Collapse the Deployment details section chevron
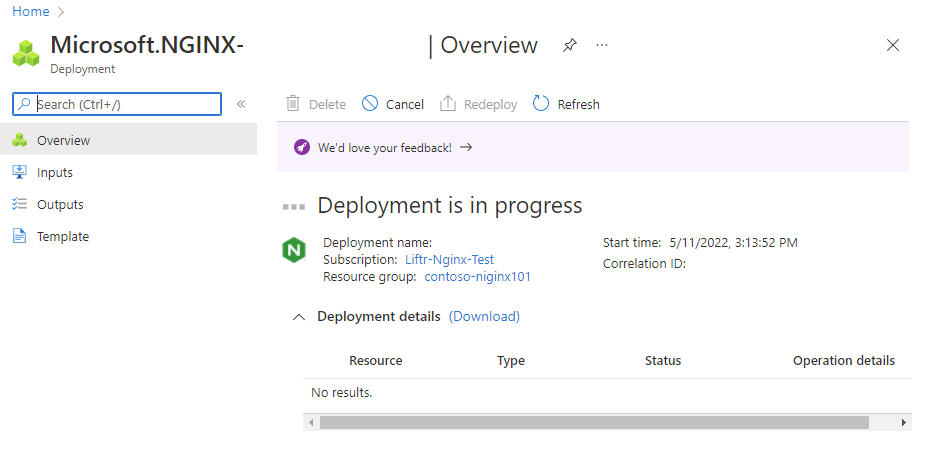 [x=299, y=317]
